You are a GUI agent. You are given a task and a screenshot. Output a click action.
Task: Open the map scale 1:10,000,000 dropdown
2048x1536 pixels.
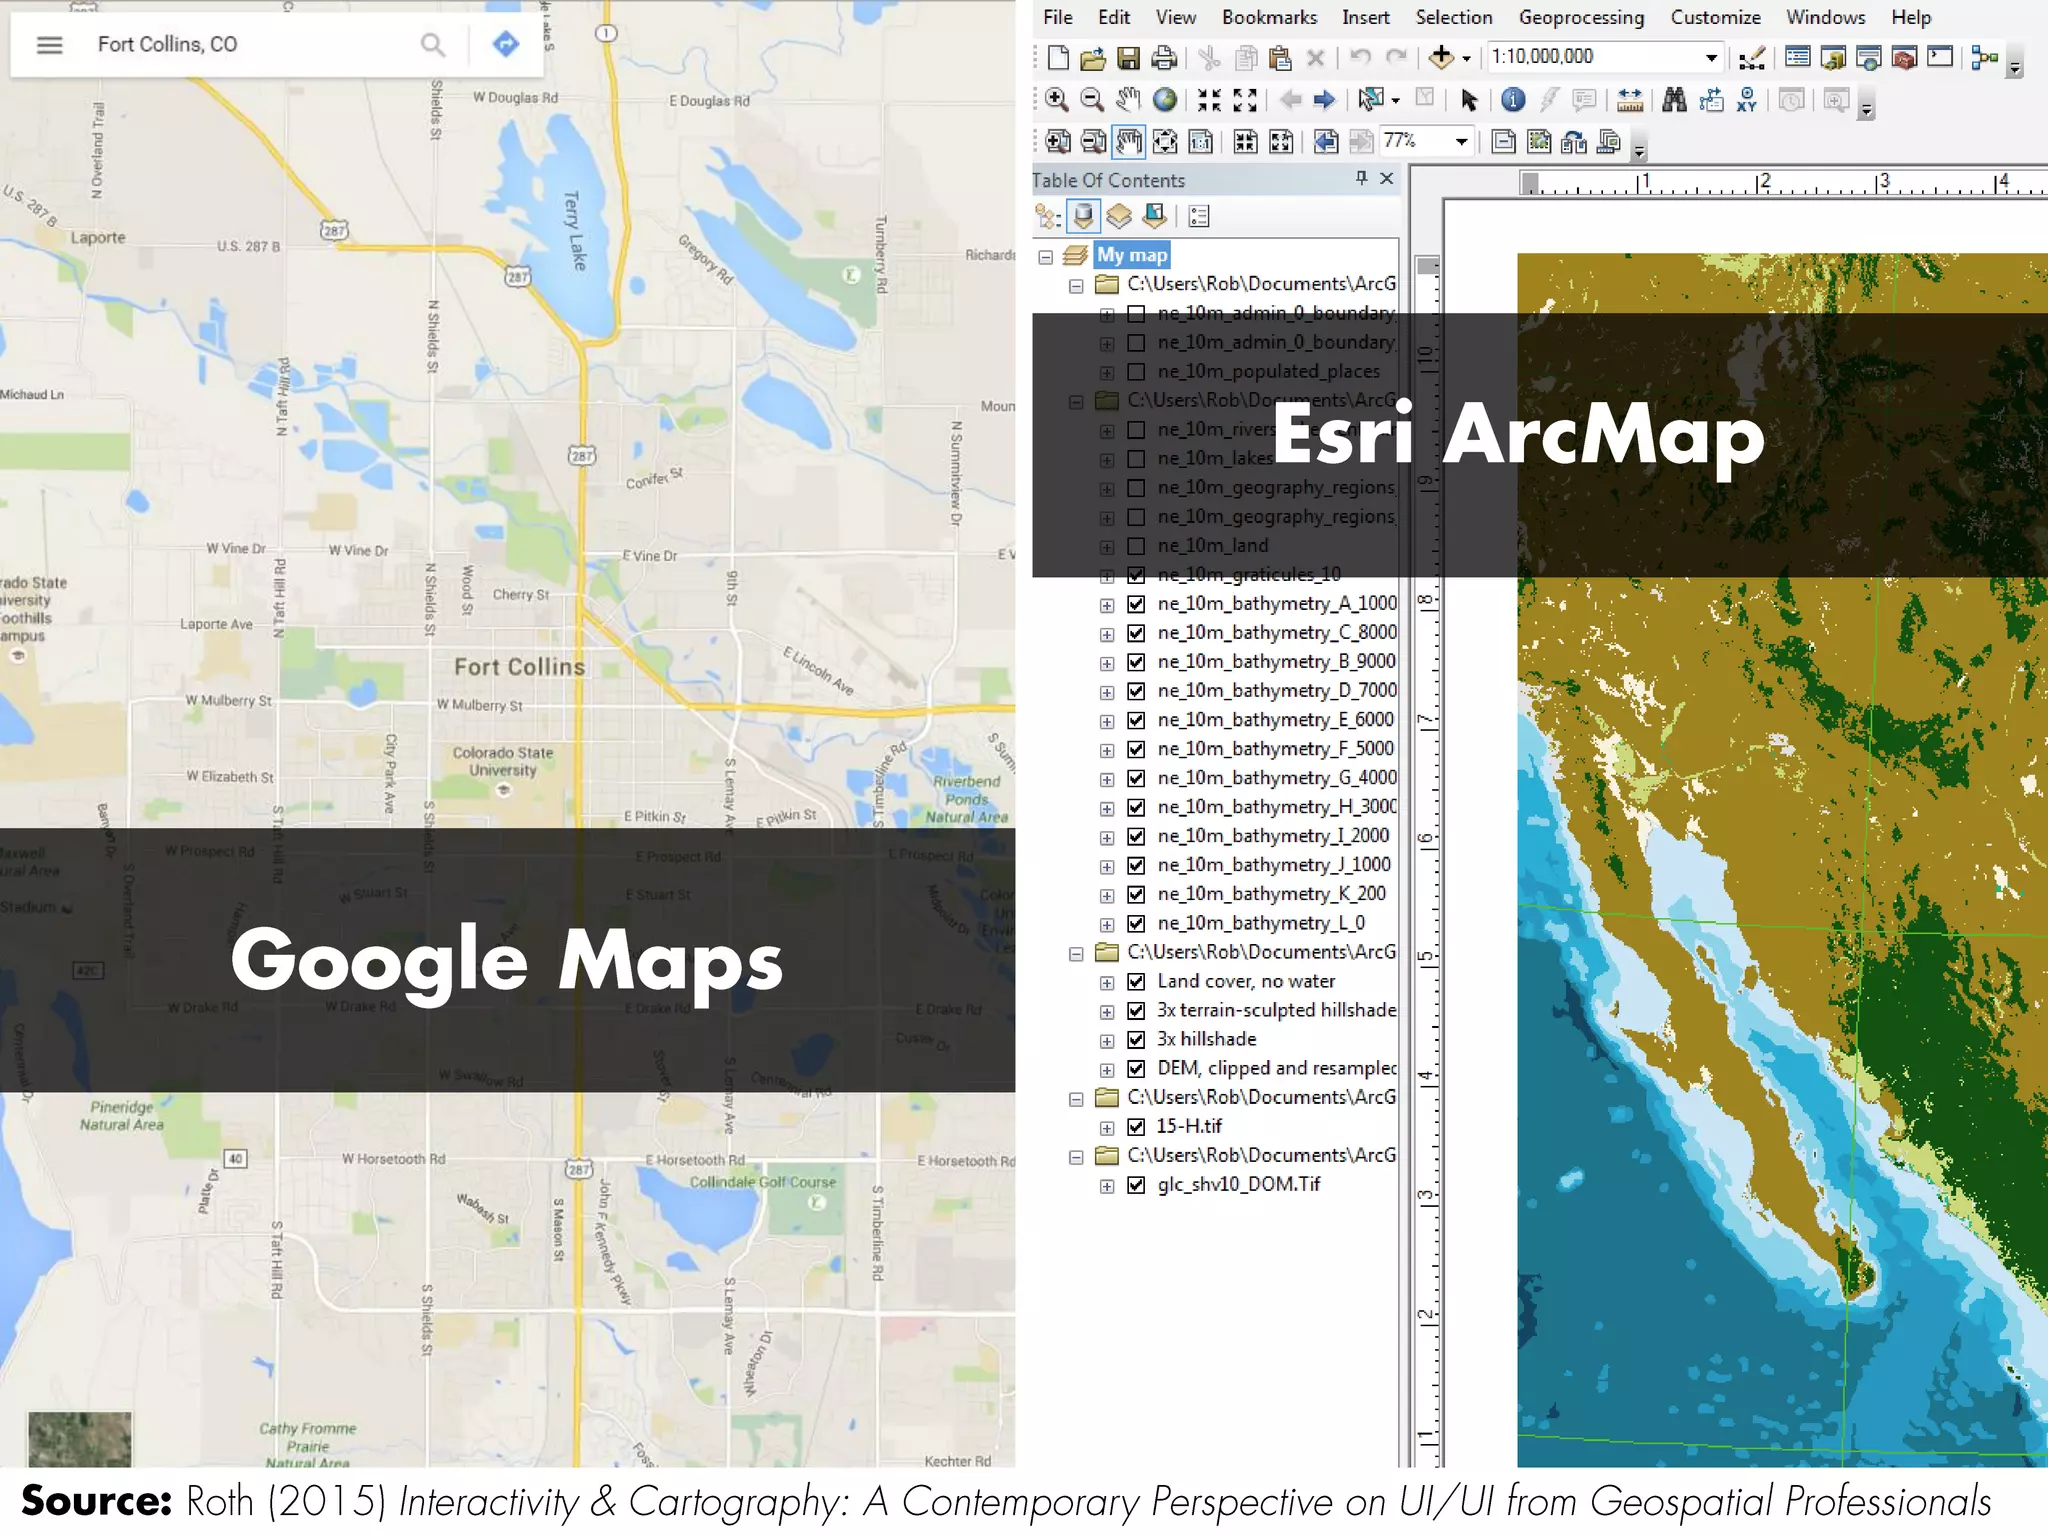tap(1711, 57)
